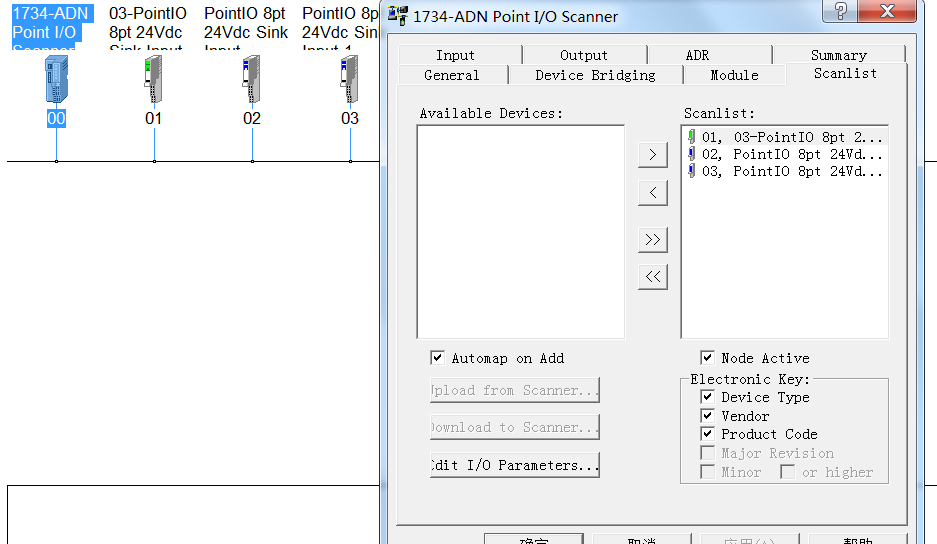This screenshot has width=937, height=544.
Task: Switch to the Input tab
Action: 455,55
